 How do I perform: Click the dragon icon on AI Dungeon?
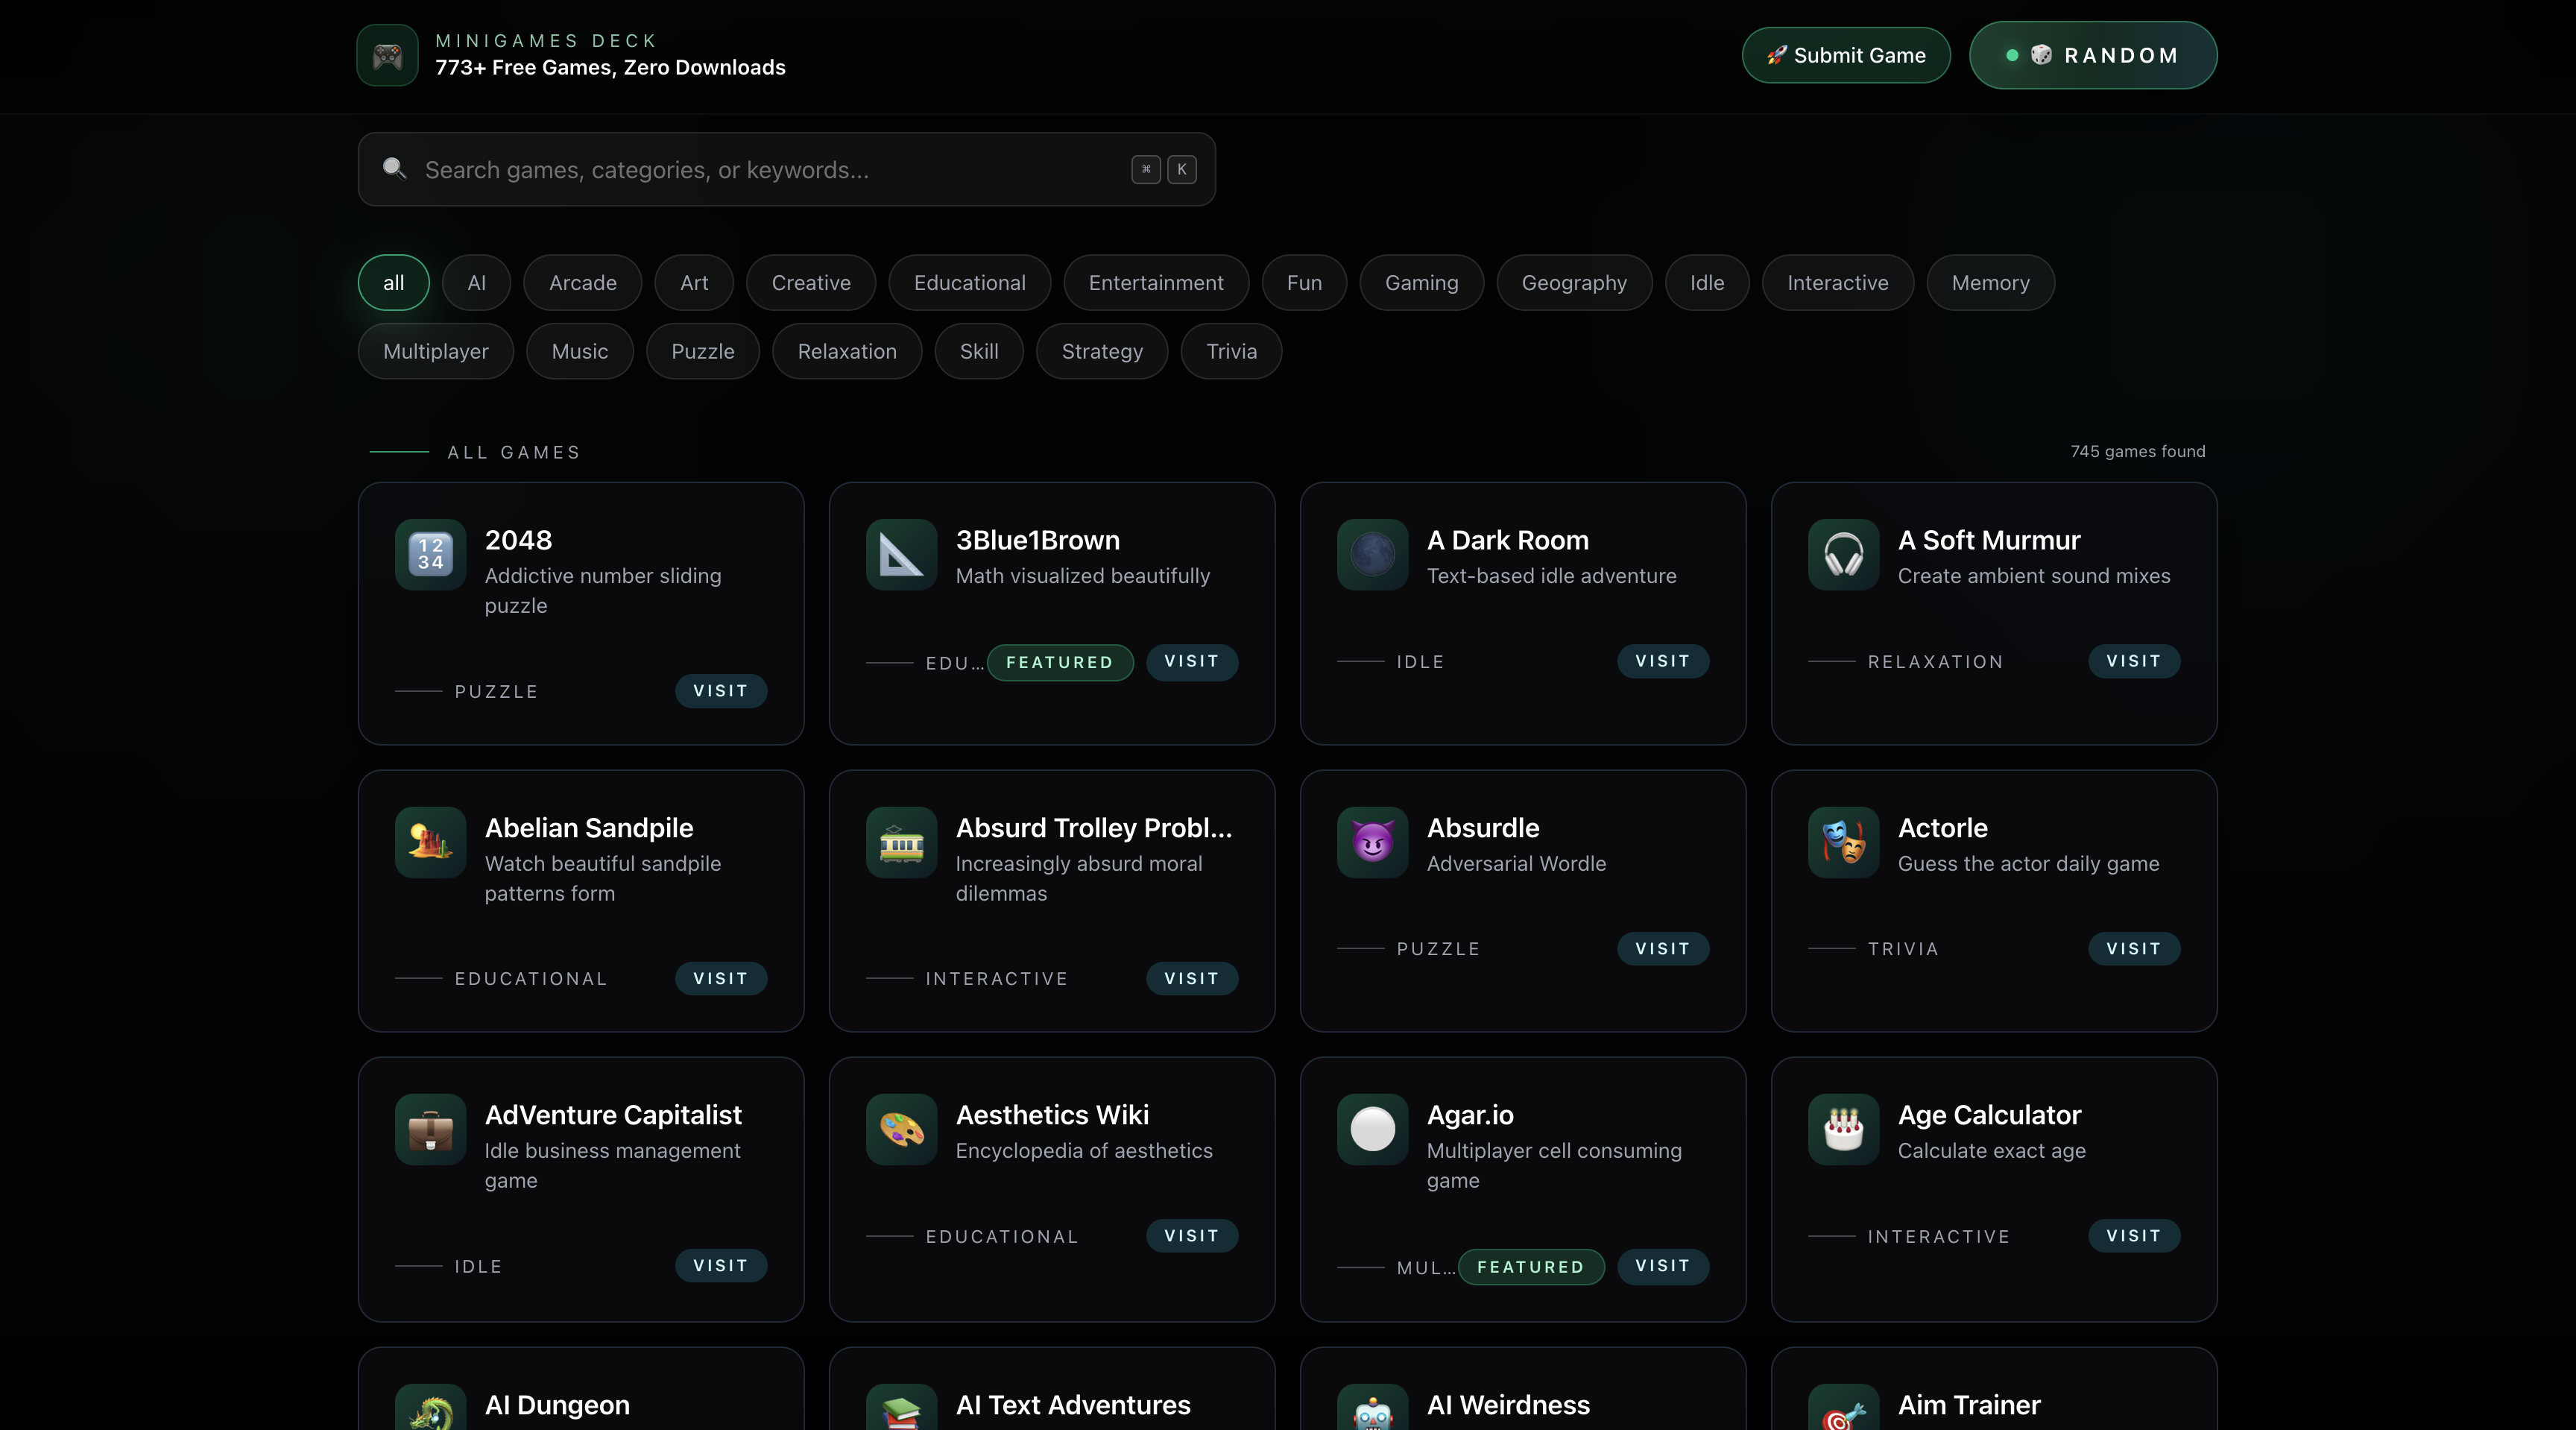429,1411
